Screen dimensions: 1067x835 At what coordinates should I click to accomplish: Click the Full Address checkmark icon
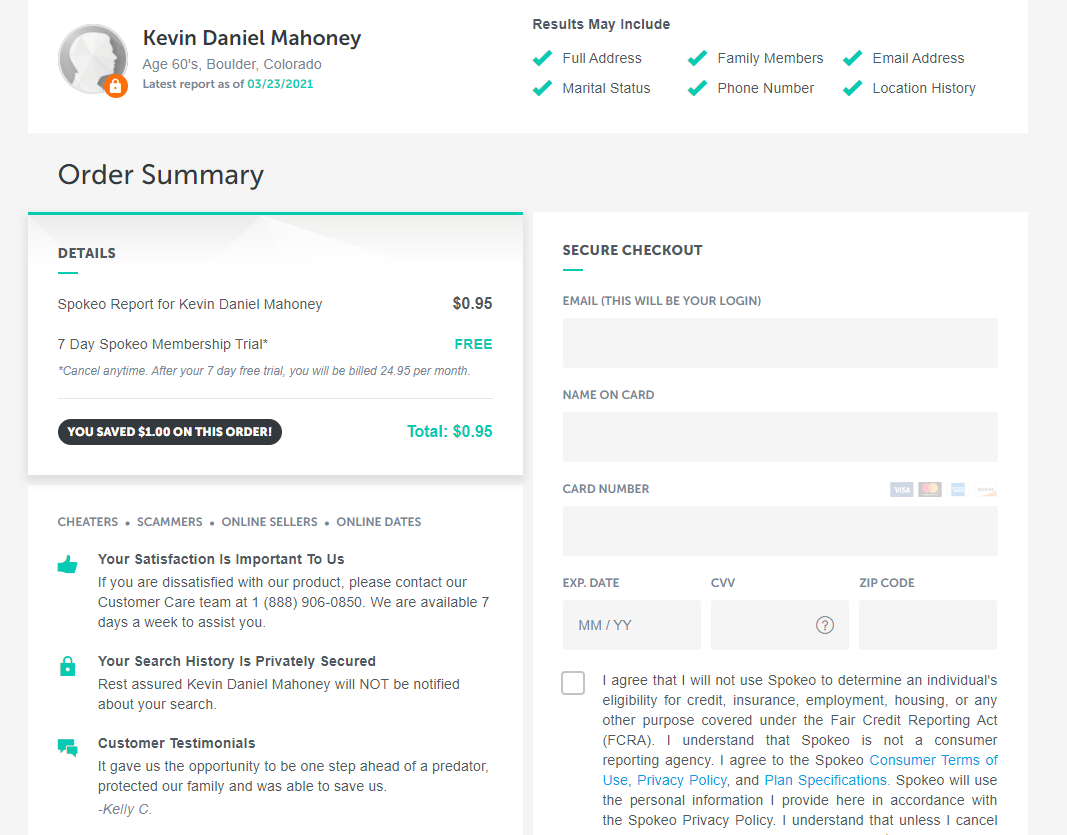point(542,59)
